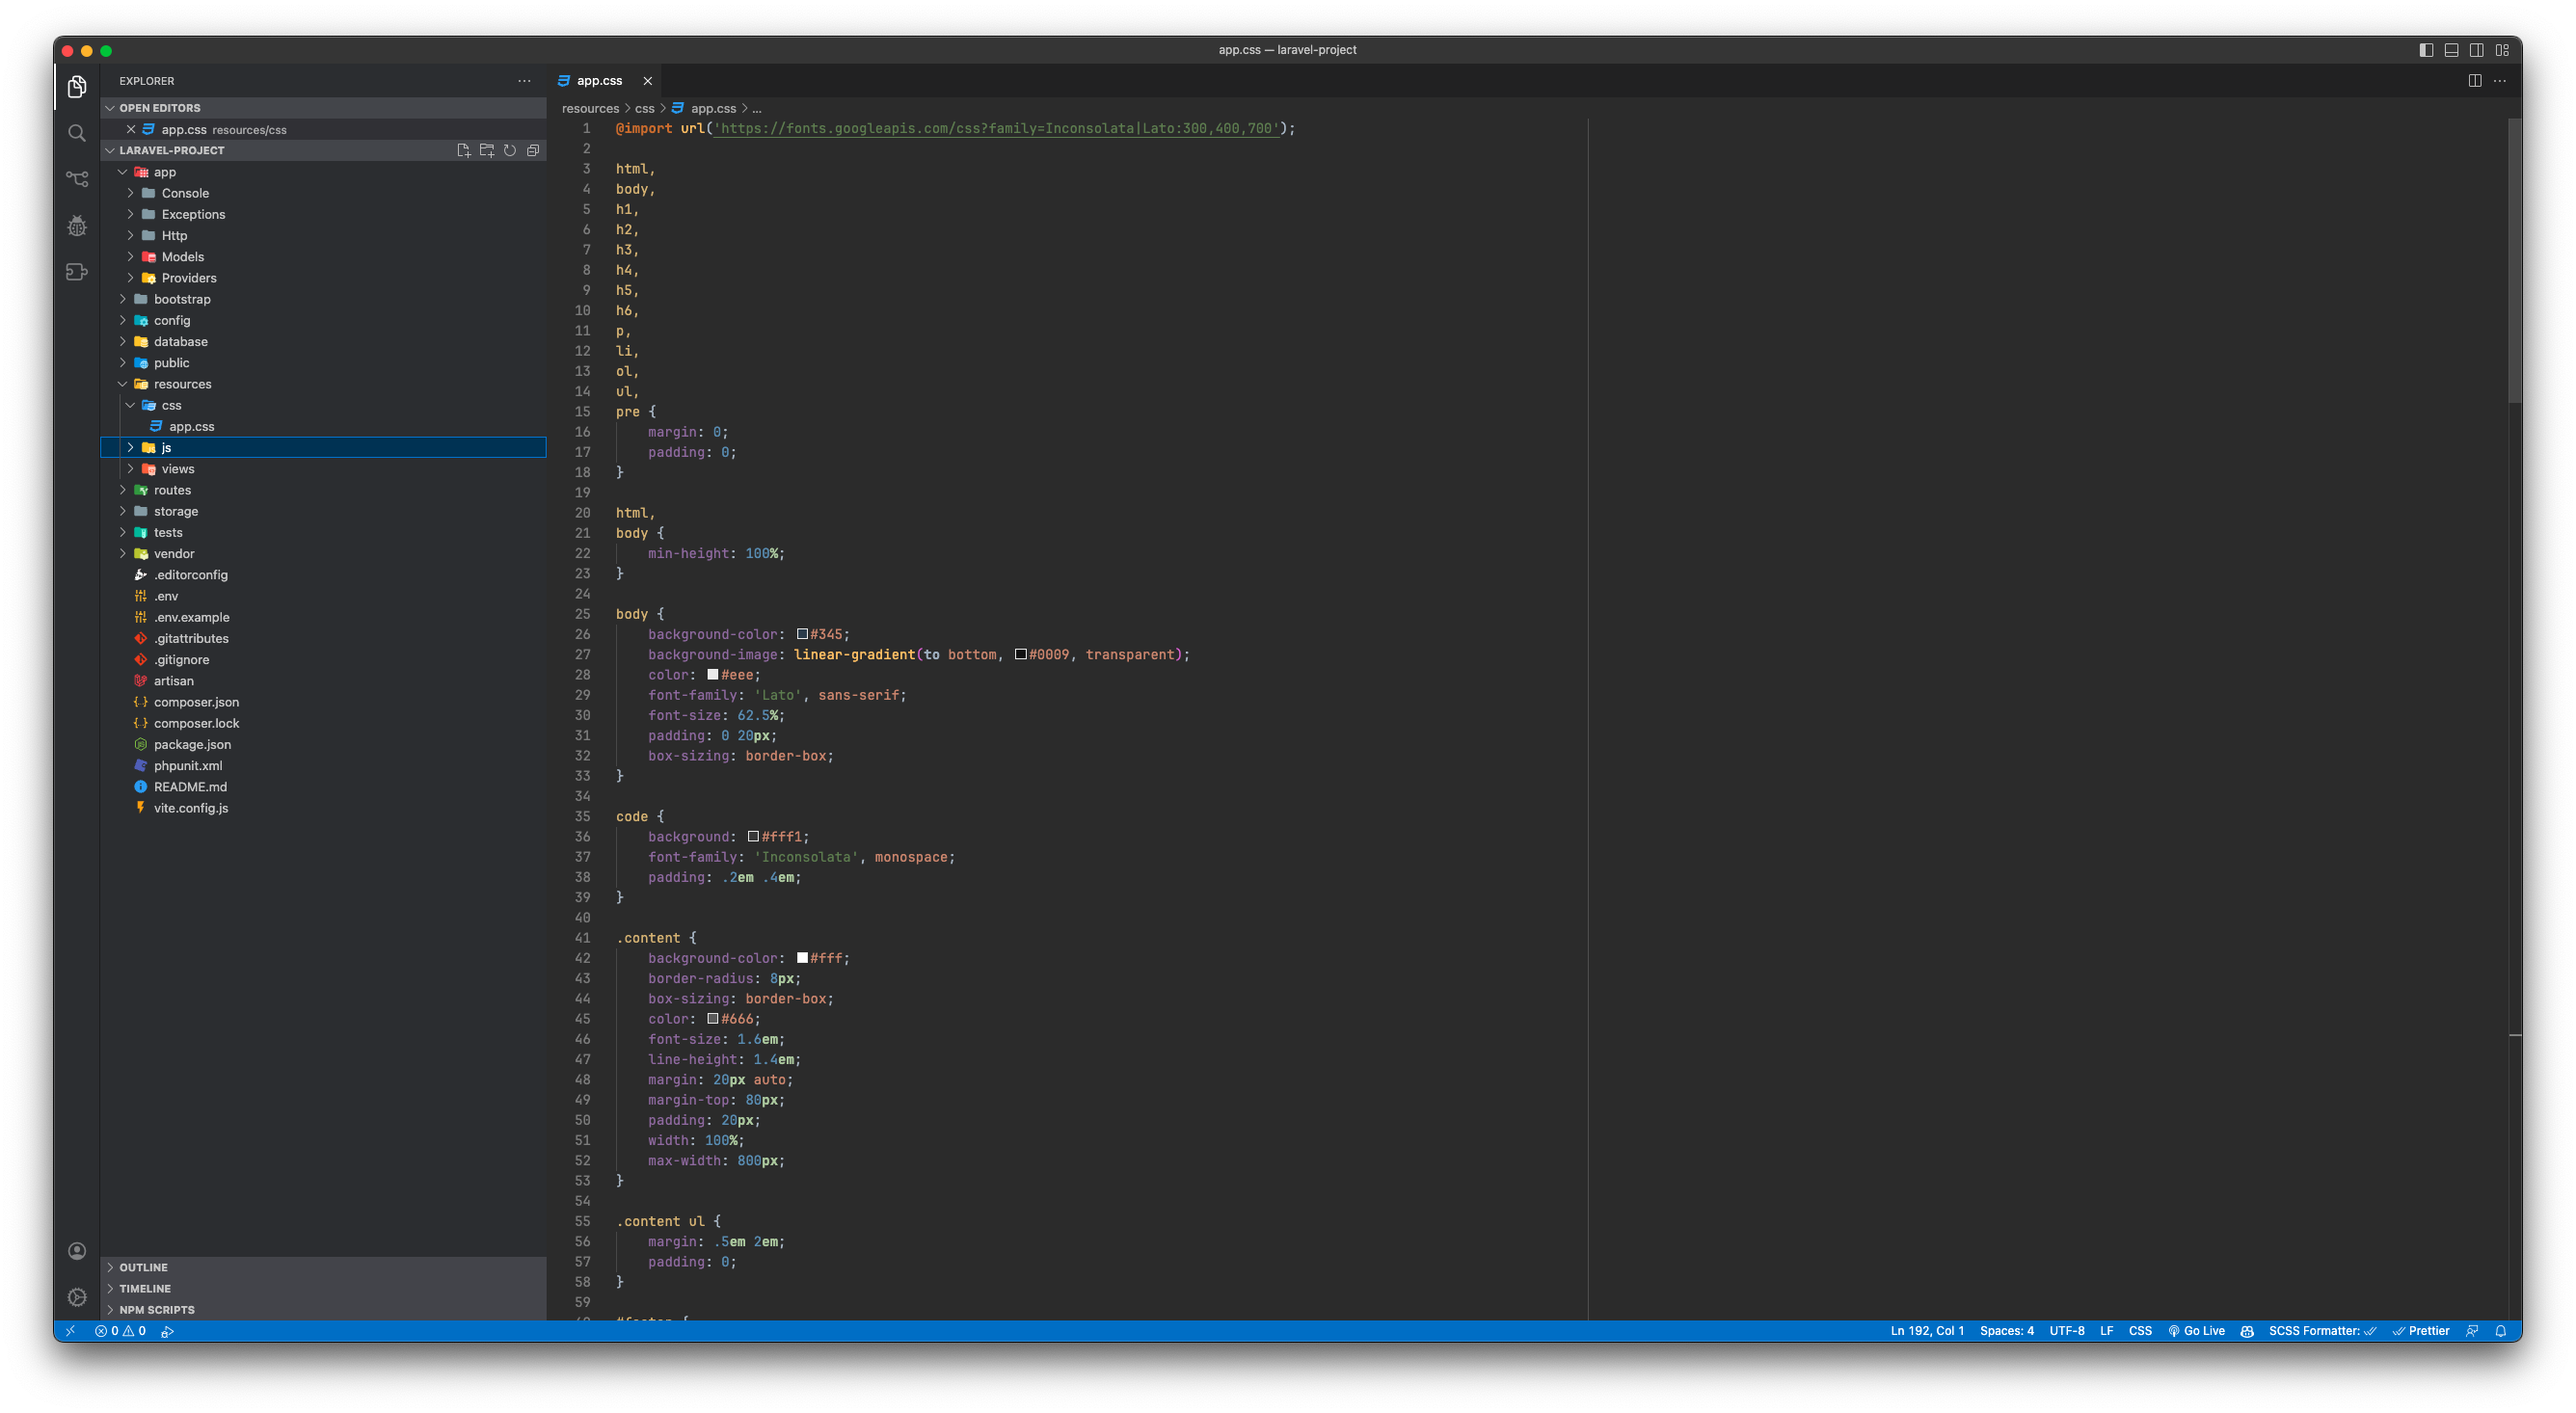
Task: Split the editor to the right
Action: 2474,81
